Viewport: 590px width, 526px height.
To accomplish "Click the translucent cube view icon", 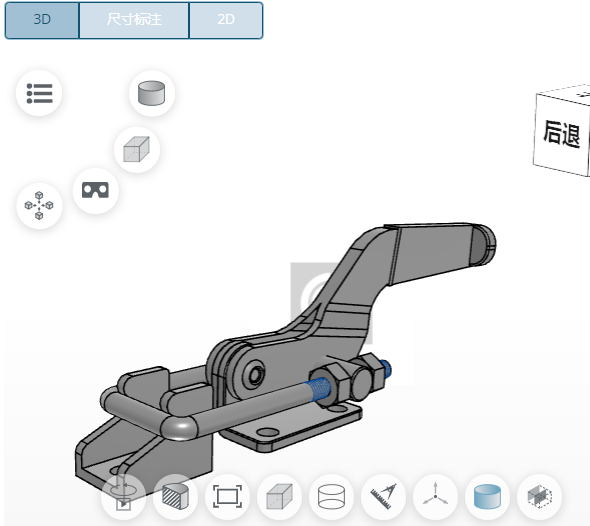I will pyautogui.click(x=137, y=150).
